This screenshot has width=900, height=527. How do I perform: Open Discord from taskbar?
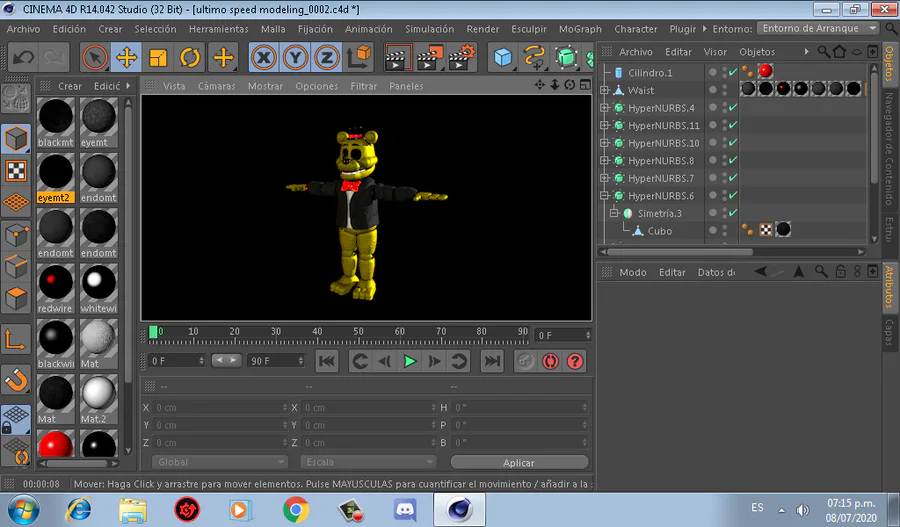pyautogui.click(x=405, y=509)
